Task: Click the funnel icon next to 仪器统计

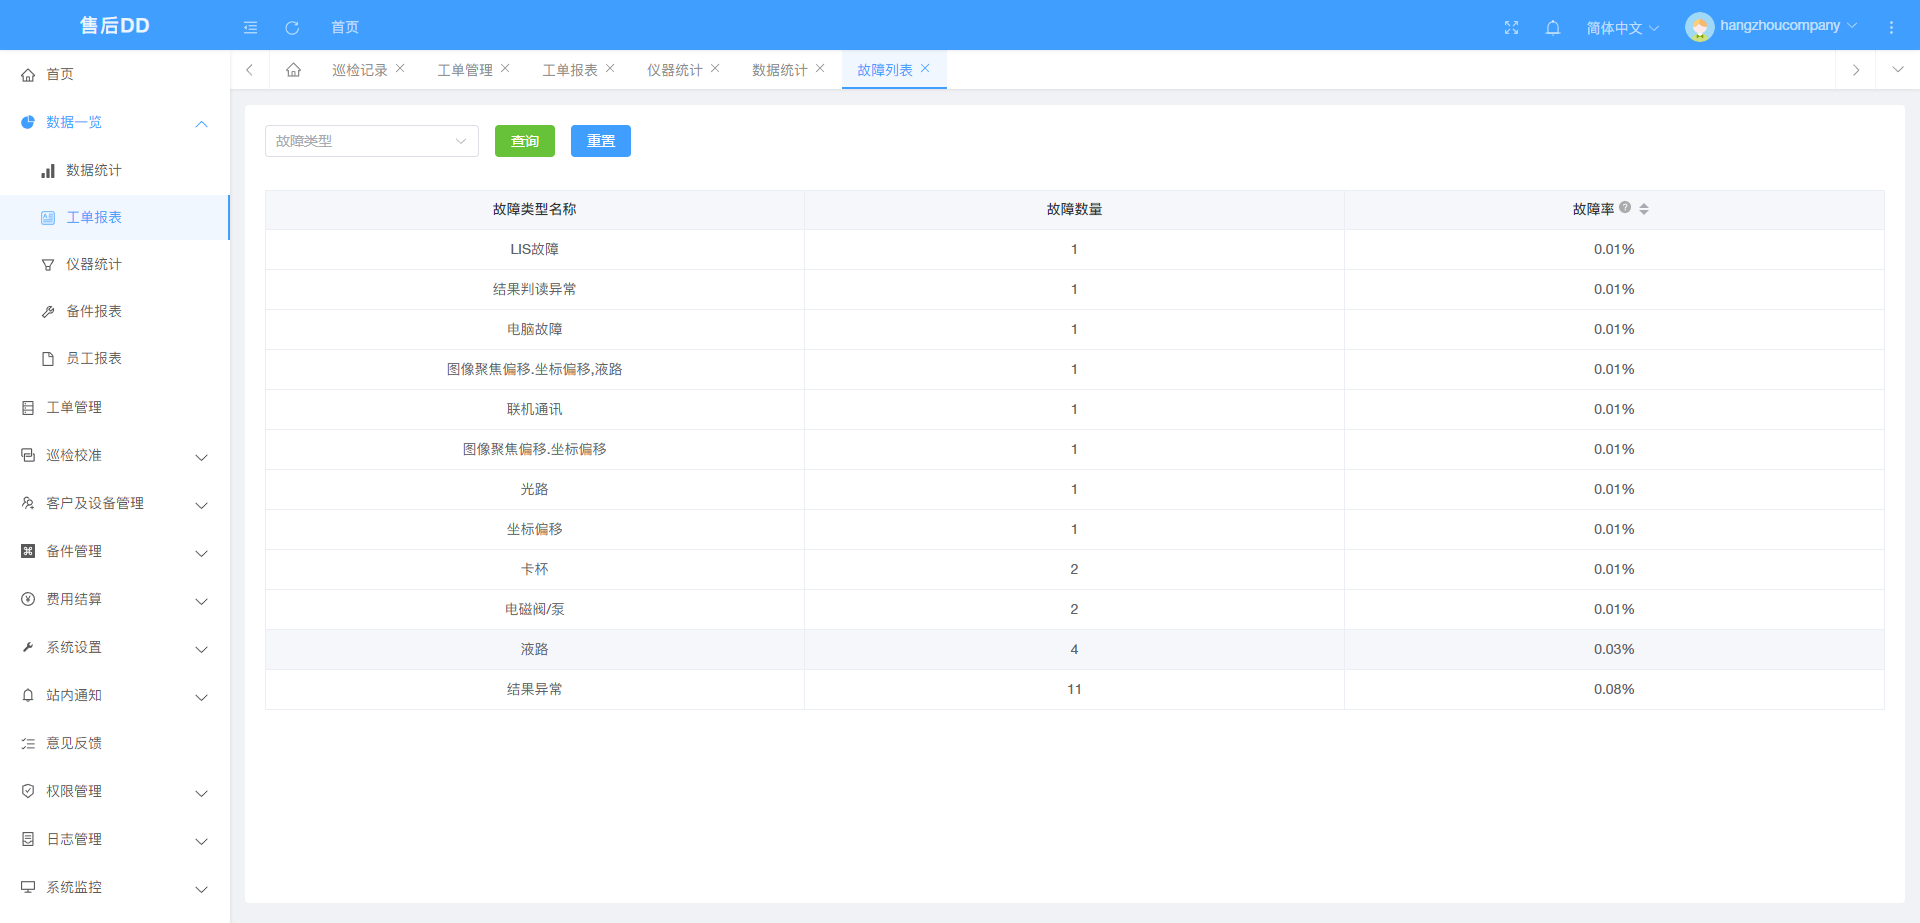Action: 48,264
